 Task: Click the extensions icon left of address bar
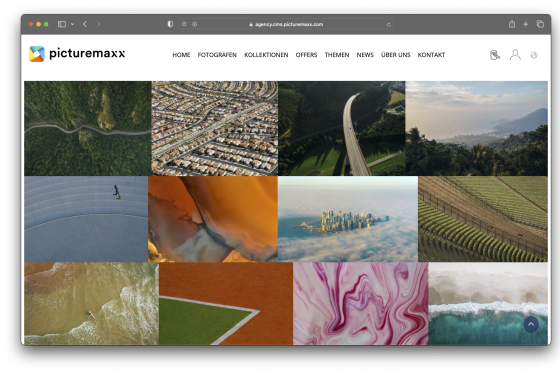pos(184,24)
